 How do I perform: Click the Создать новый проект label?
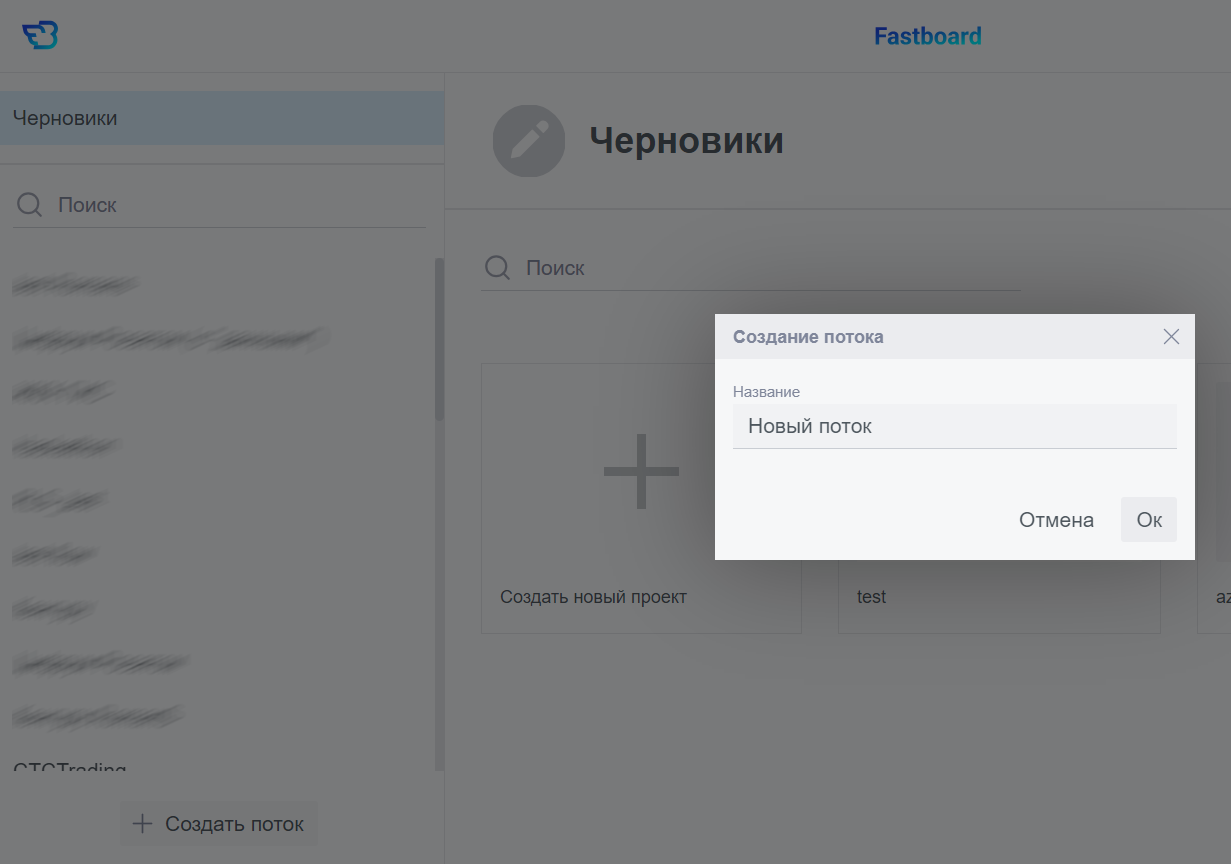593,597
